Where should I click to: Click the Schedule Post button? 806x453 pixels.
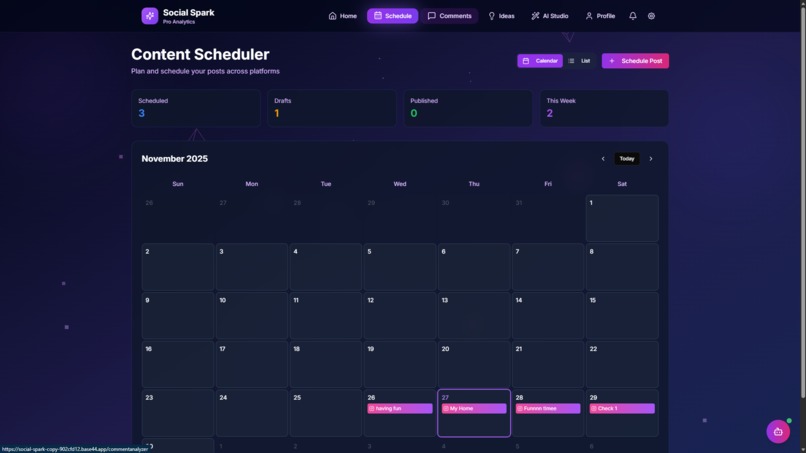635,61
